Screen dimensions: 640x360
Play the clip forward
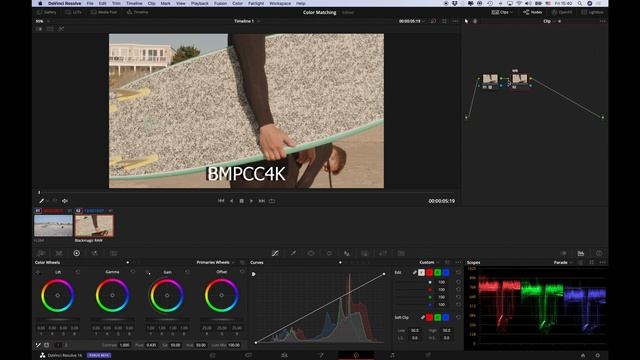coord(251,201)
